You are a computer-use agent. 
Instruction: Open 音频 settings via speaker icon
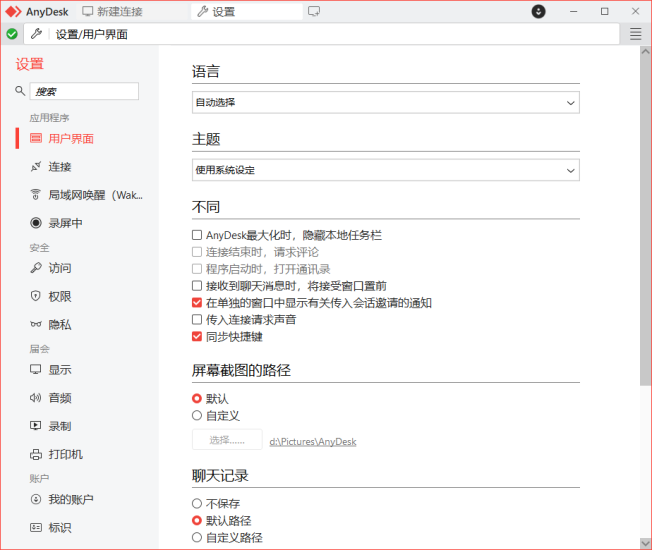tap(36, 398)
